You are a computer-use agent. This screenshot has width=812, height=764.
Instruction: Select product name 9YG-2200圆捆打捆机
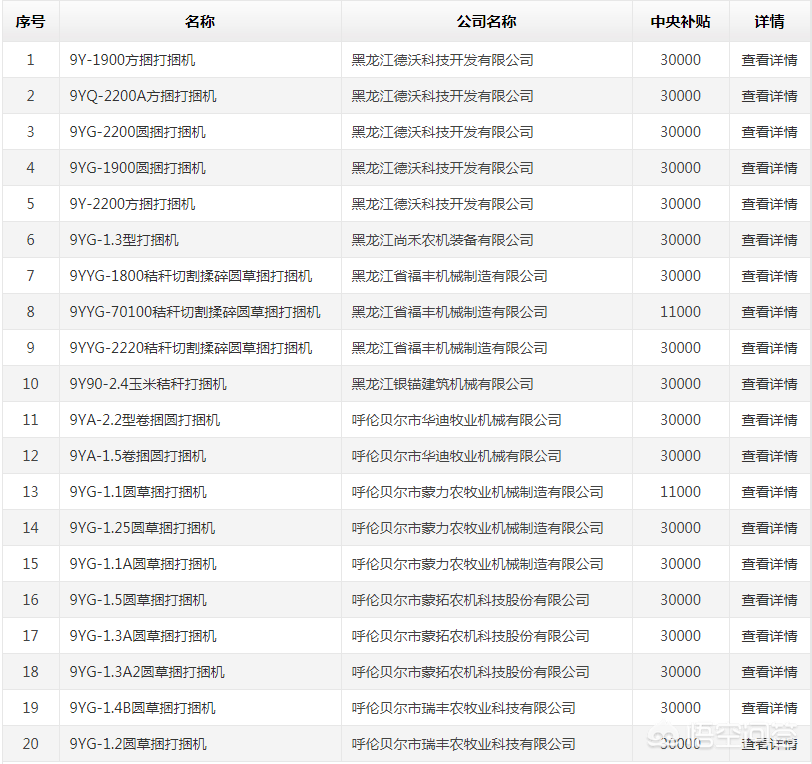click(x=138, y=132)
